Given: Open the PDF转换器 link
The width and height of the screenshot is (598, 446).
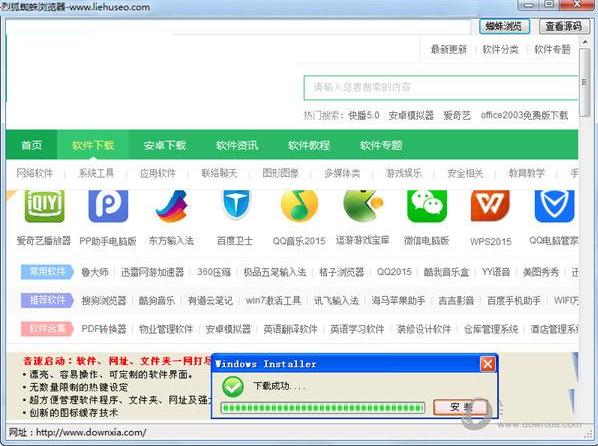Looking at the screenshot, I should coord(104,328).
